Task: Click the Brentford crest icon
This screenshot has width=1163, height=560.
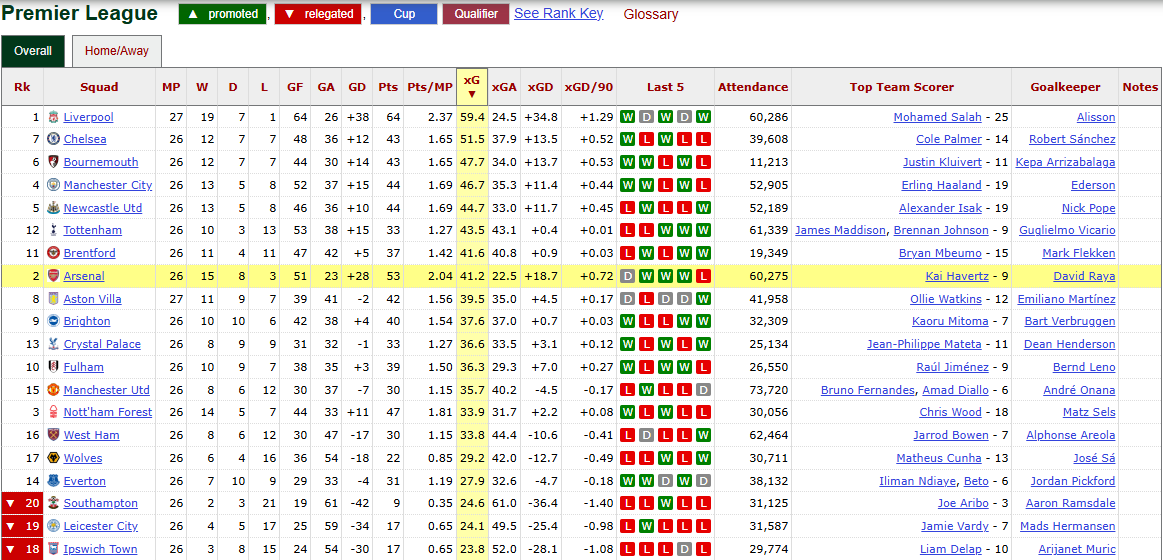Action: [53, 253]
